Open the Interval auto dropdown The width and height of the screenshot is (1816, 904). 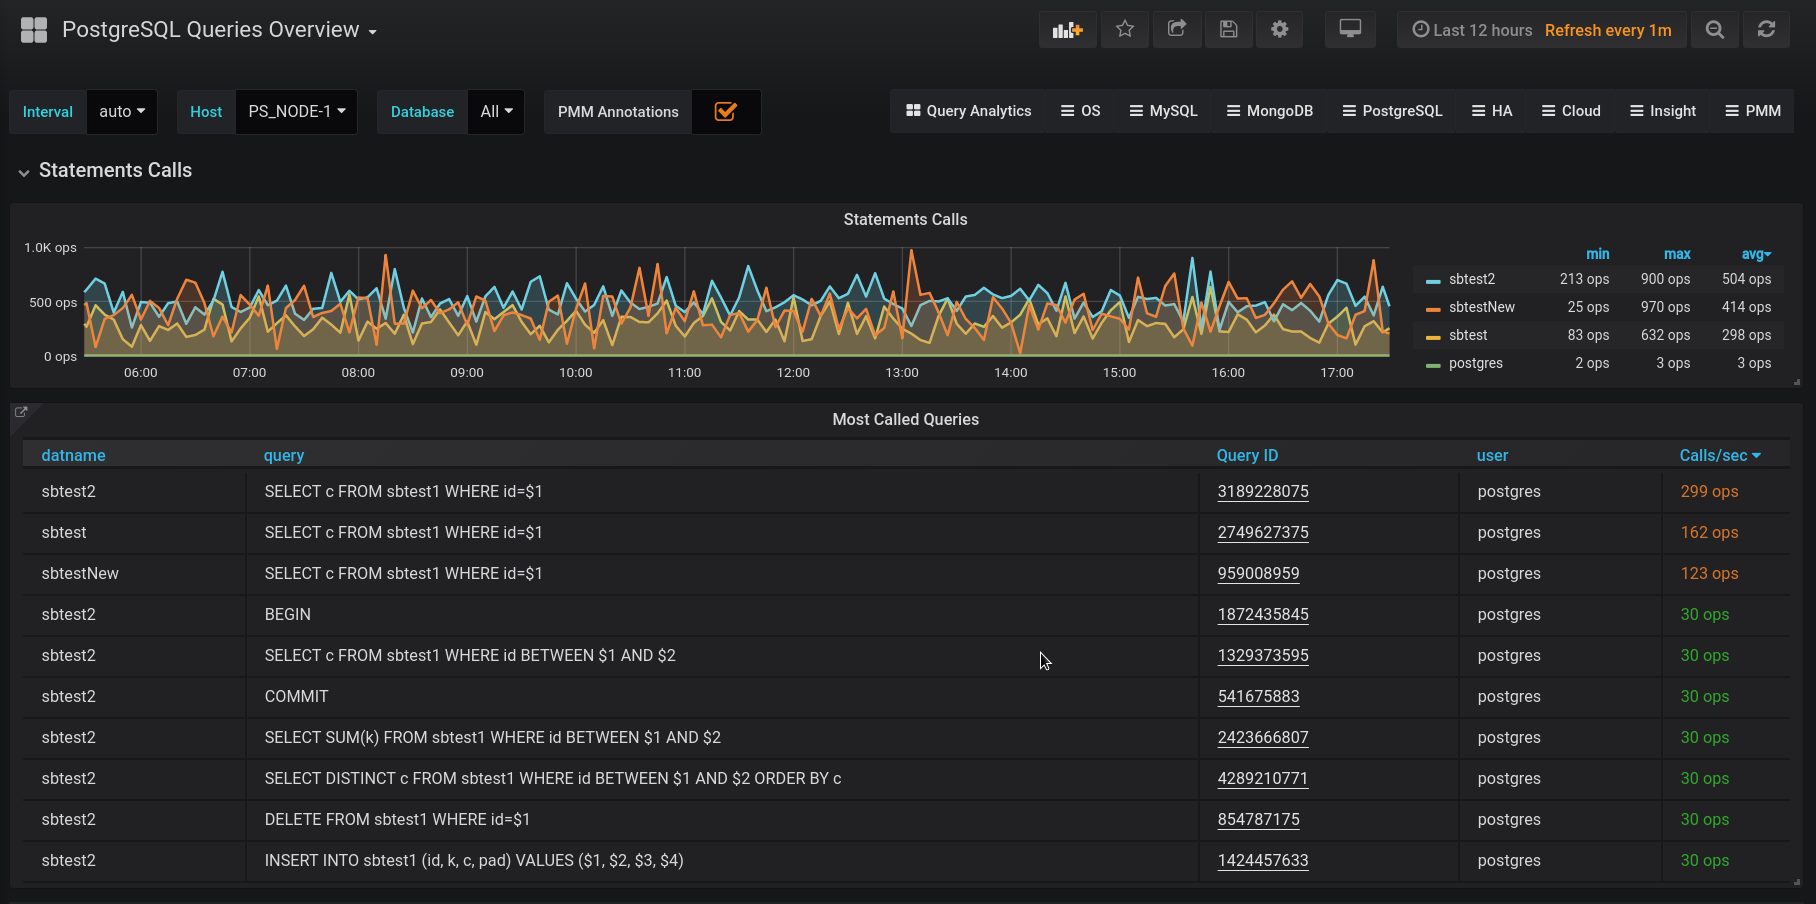[122, 112]
